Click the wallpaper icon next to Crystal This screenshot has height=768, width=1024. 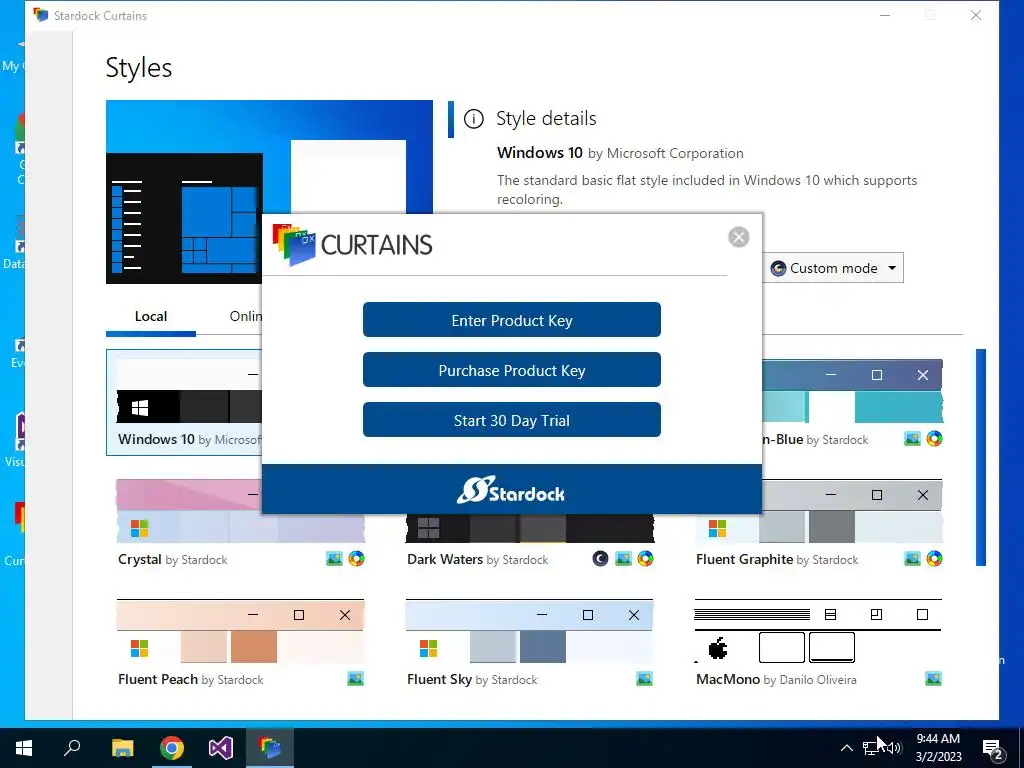(x=334, y=559)
